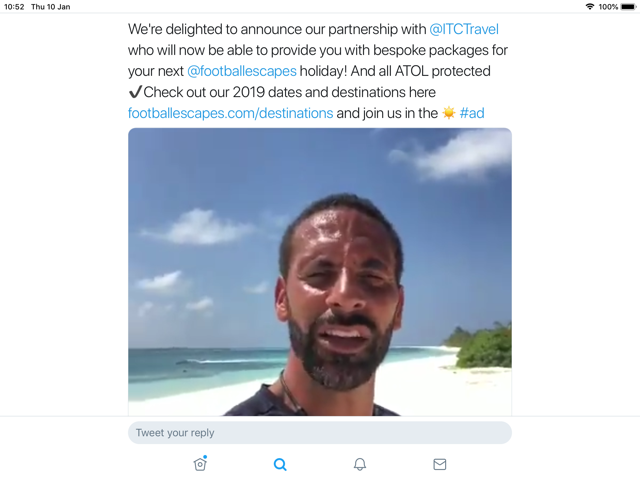The height and width of the screenshot is (480, 640).
Task: Open the @footballescapes profile mention
Action: 241,71
